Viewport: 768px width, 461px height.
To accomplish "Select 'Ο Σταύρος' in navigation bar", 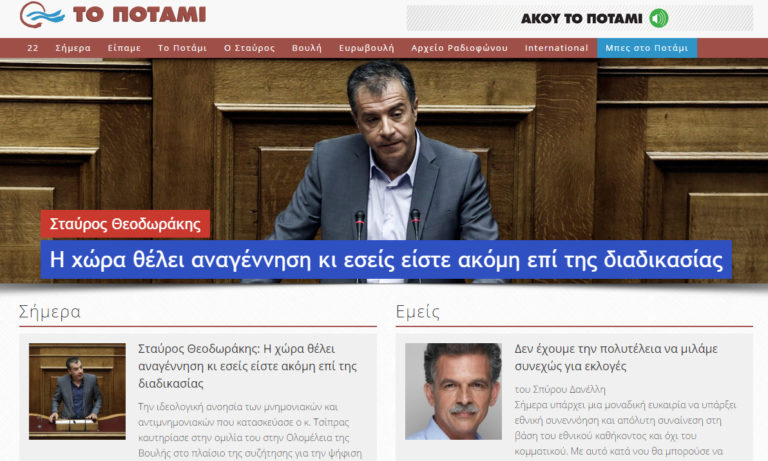I will (248, 48).
